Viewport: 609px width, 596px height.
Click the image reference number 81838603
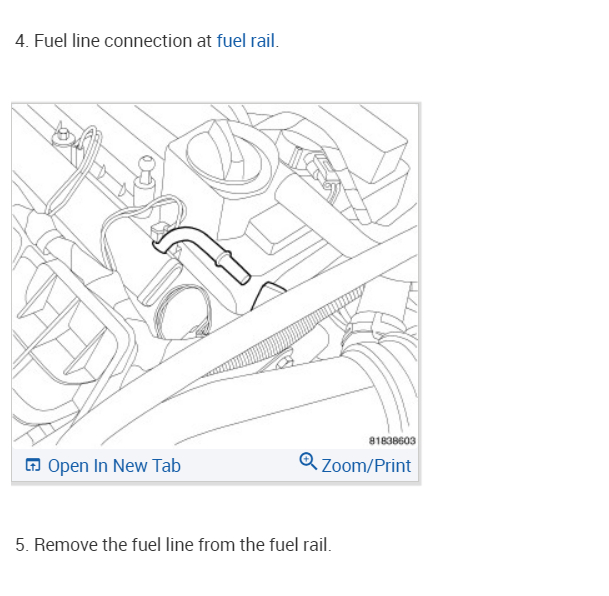pos(392,440)
